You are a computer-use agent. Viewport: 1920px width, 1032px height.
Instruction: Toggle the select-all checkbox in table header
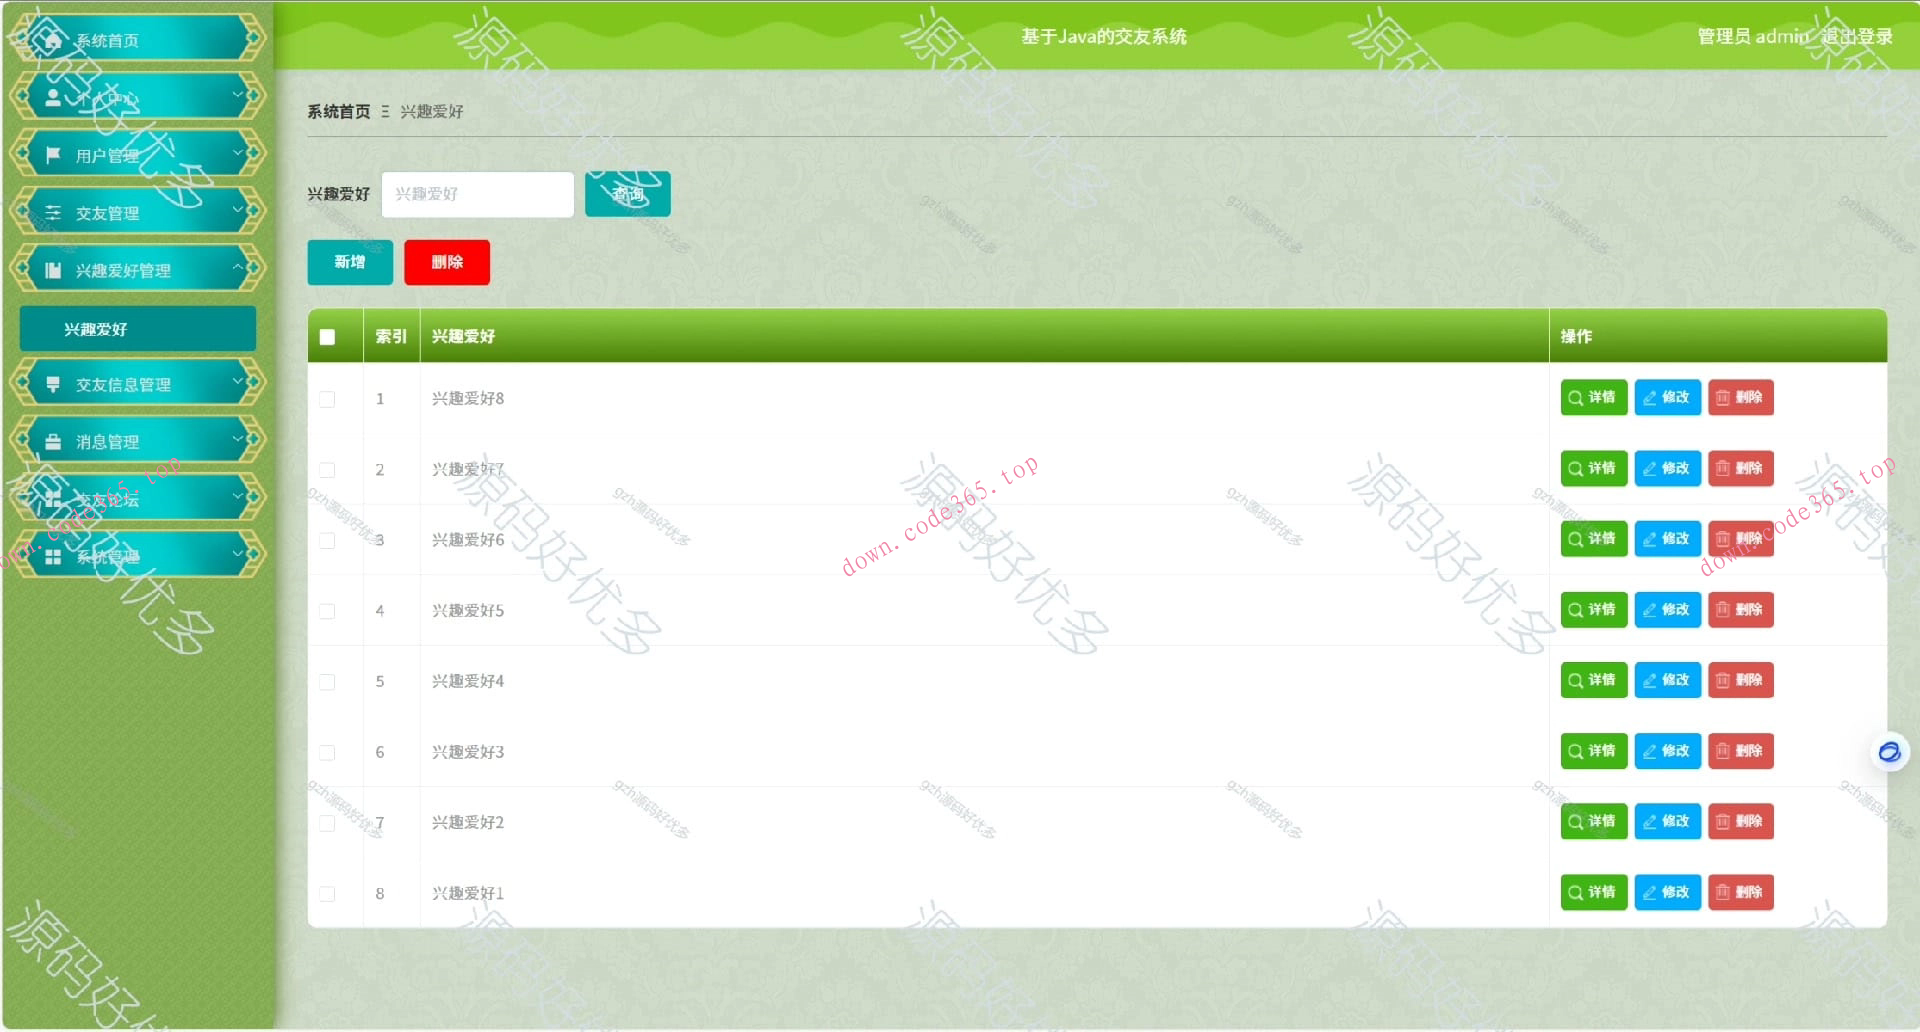coord(327,337)
